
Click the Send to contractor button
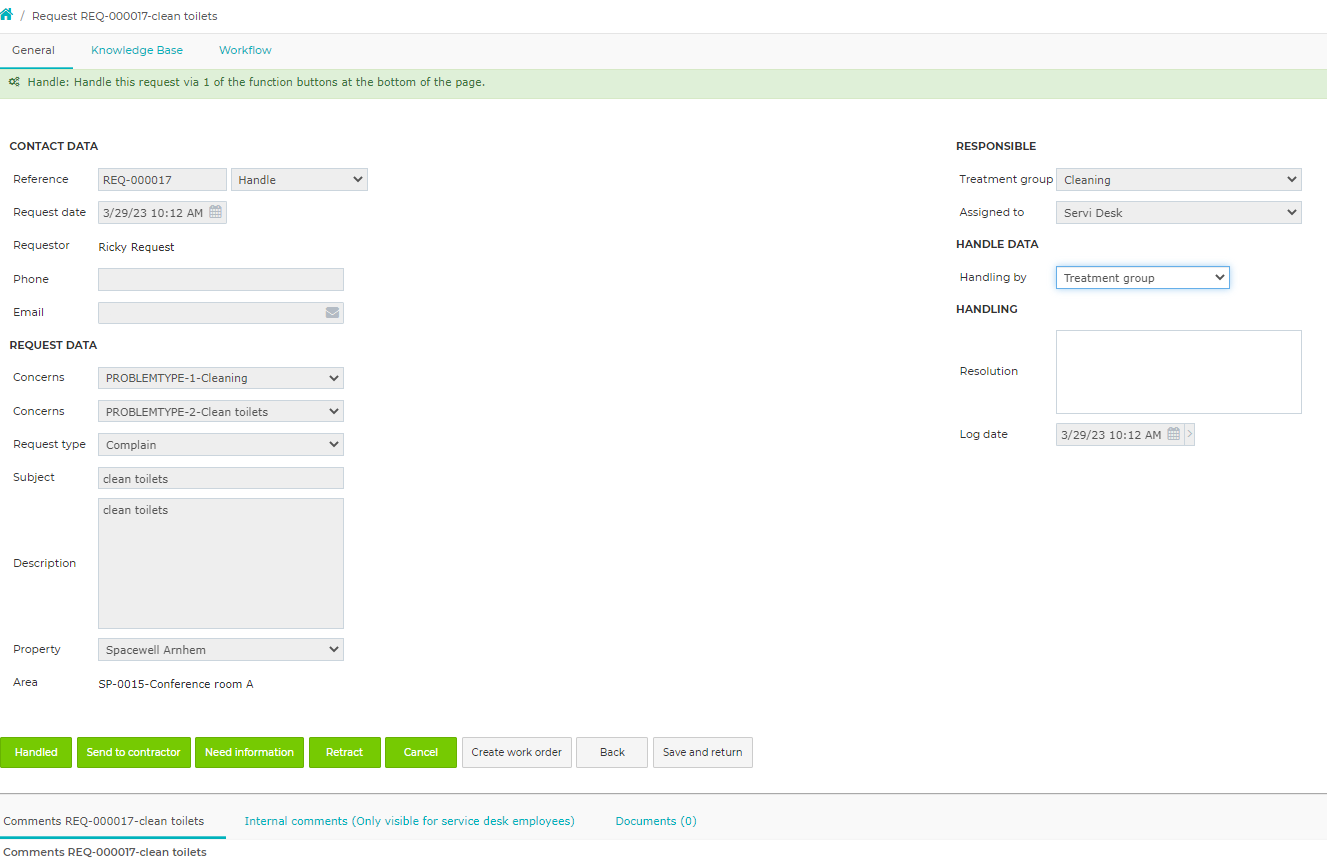pos(133,752)
